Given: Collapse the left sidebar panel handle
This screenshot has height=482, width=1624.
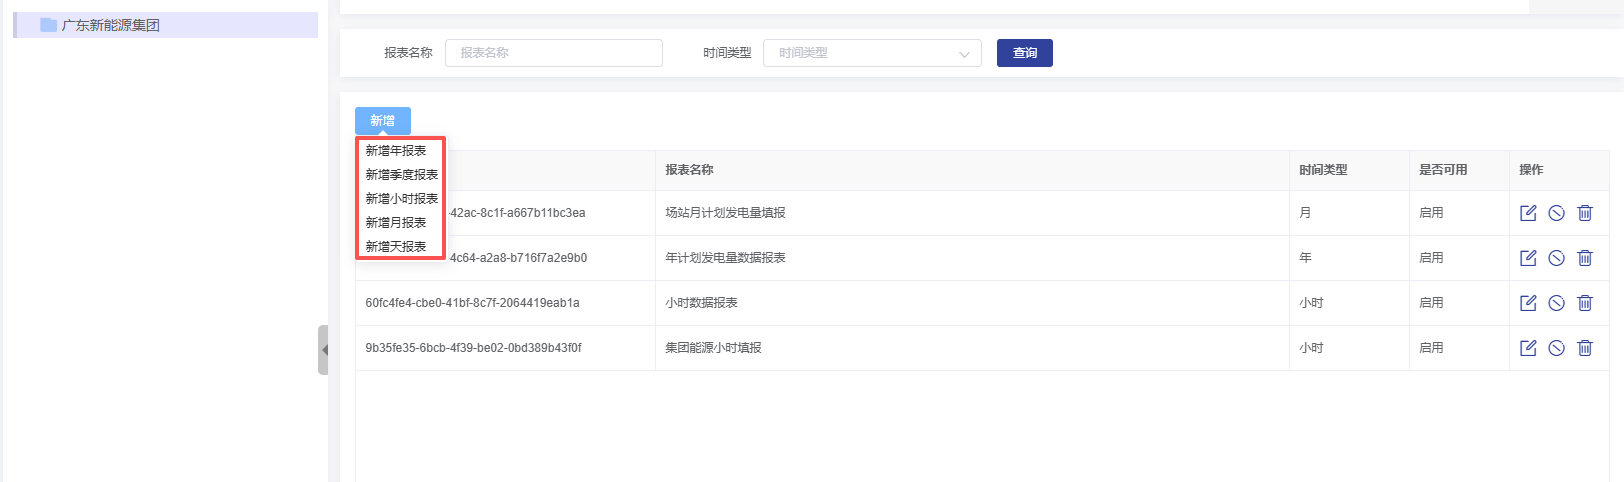Looking at the screenshot, I should pyautogui.click(x=323, y=350).
